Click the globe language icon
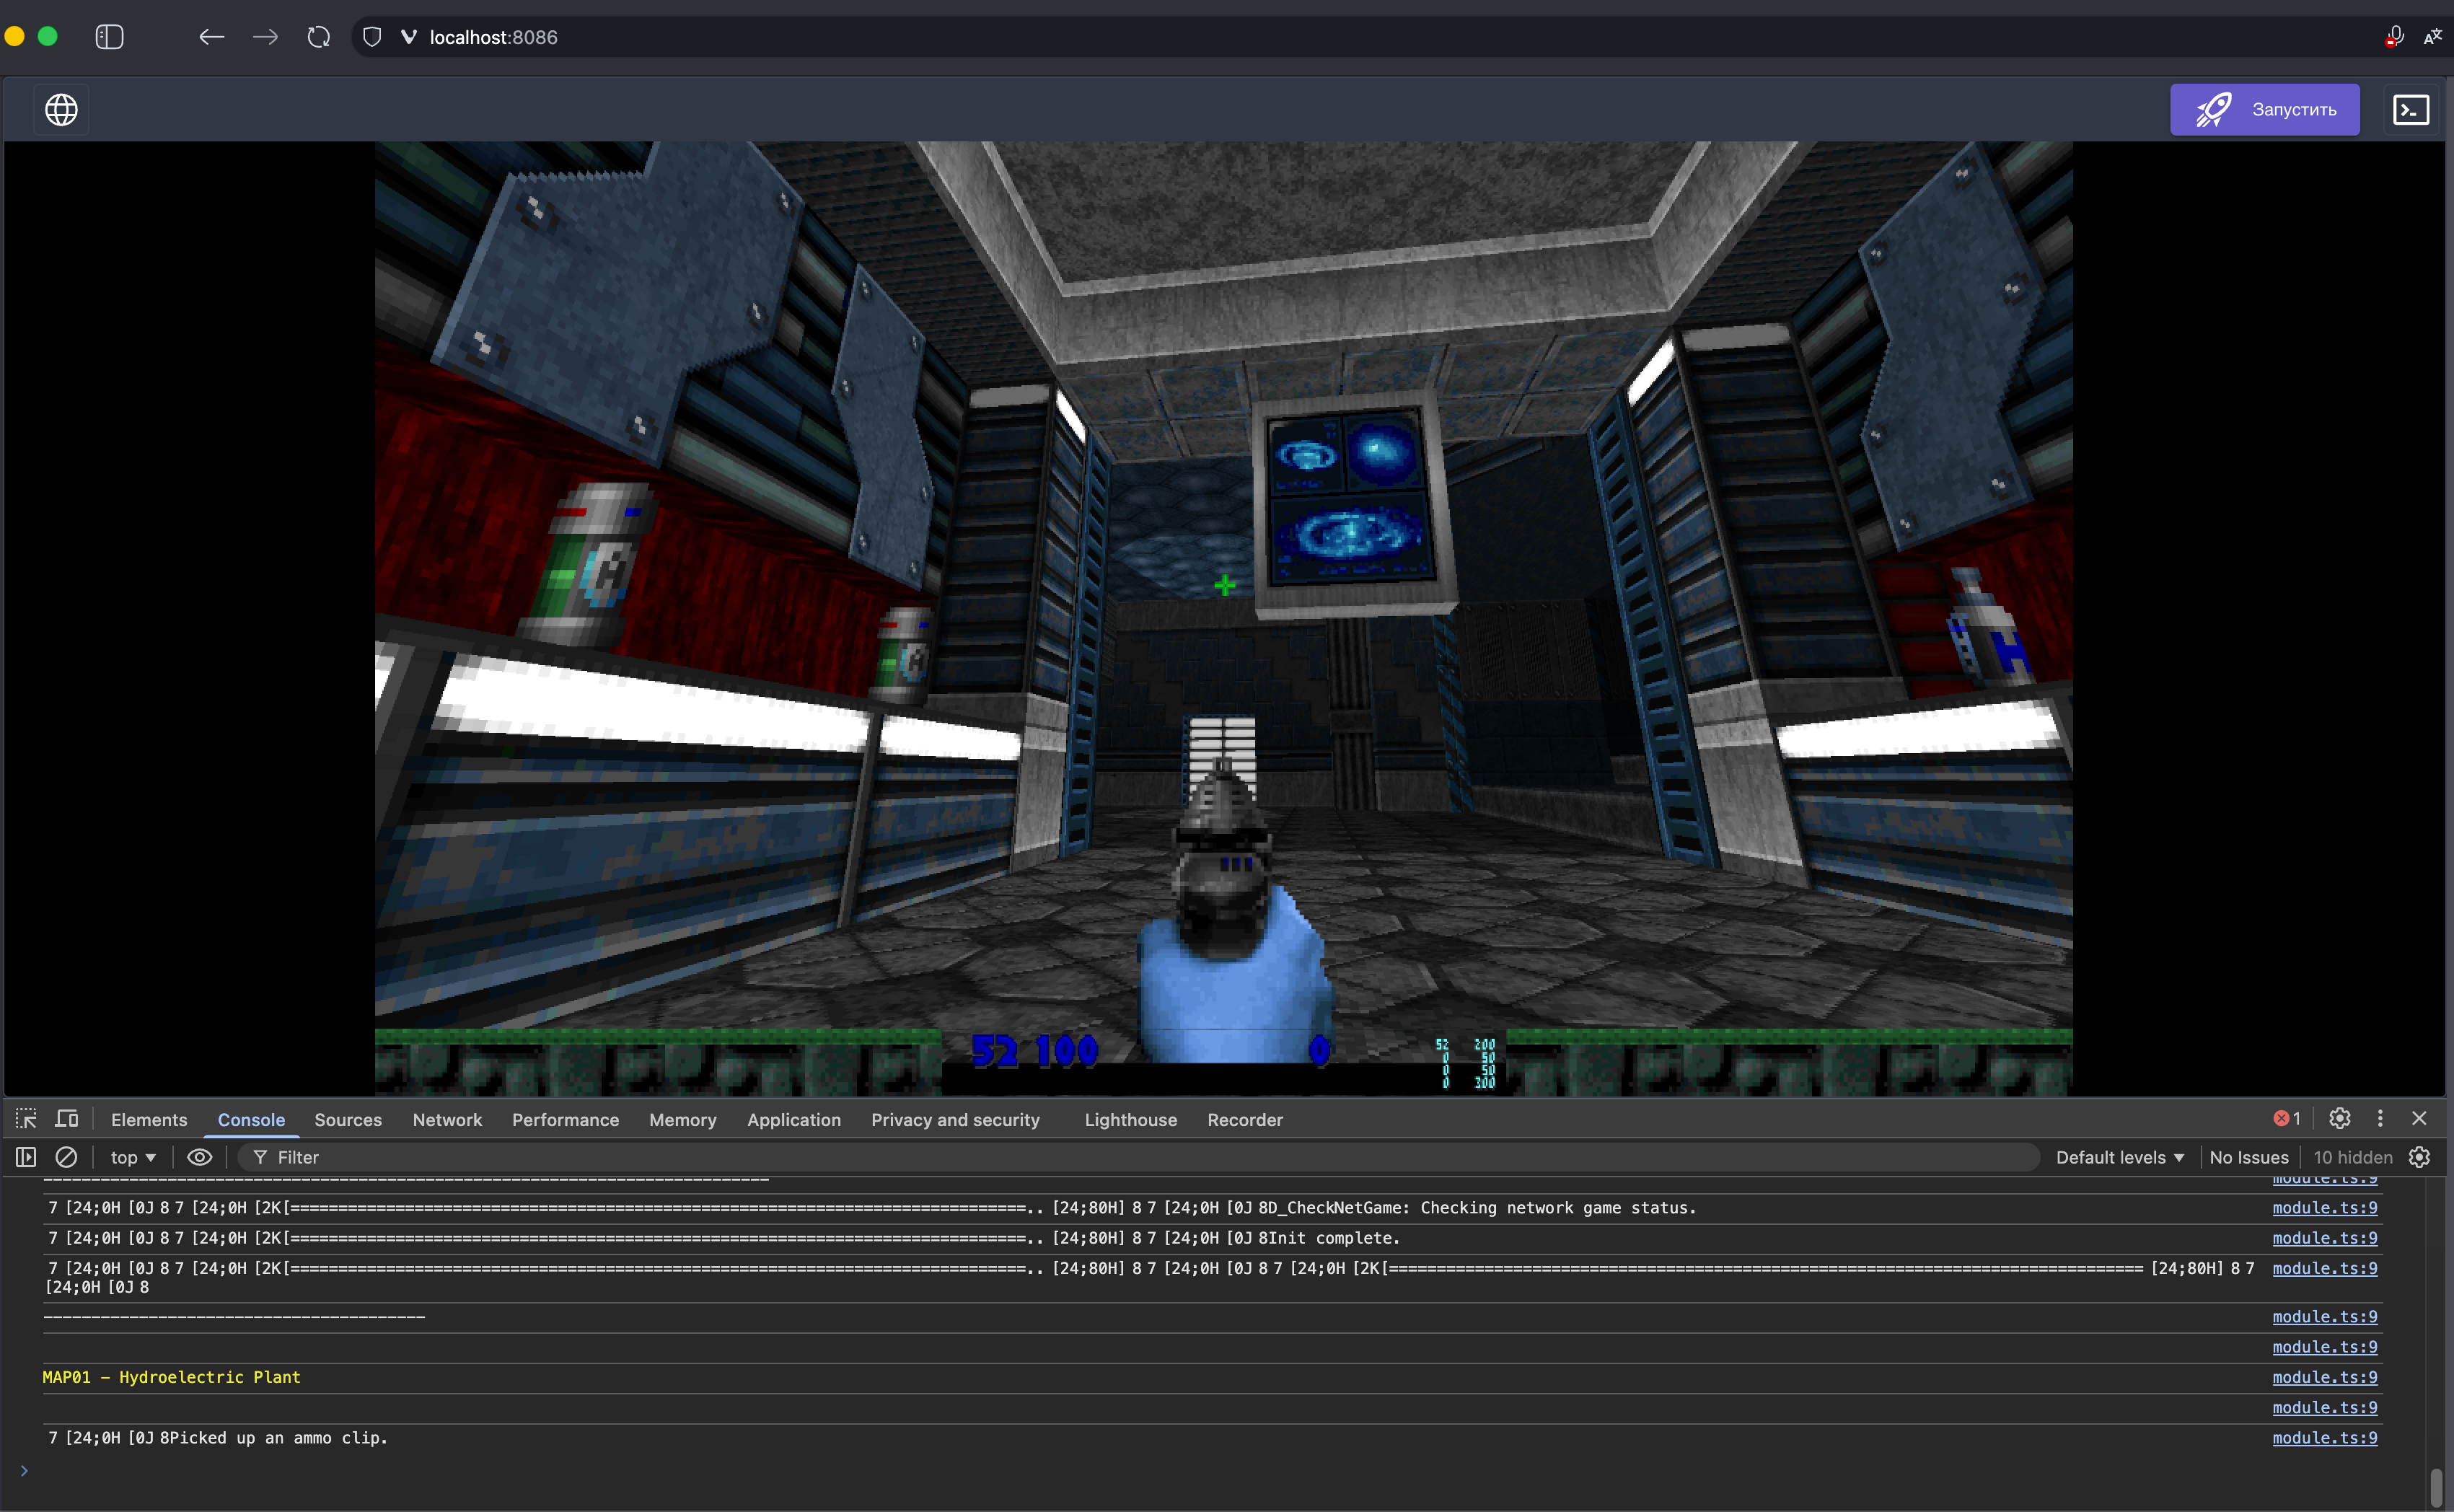 click(x=61, y=109)
